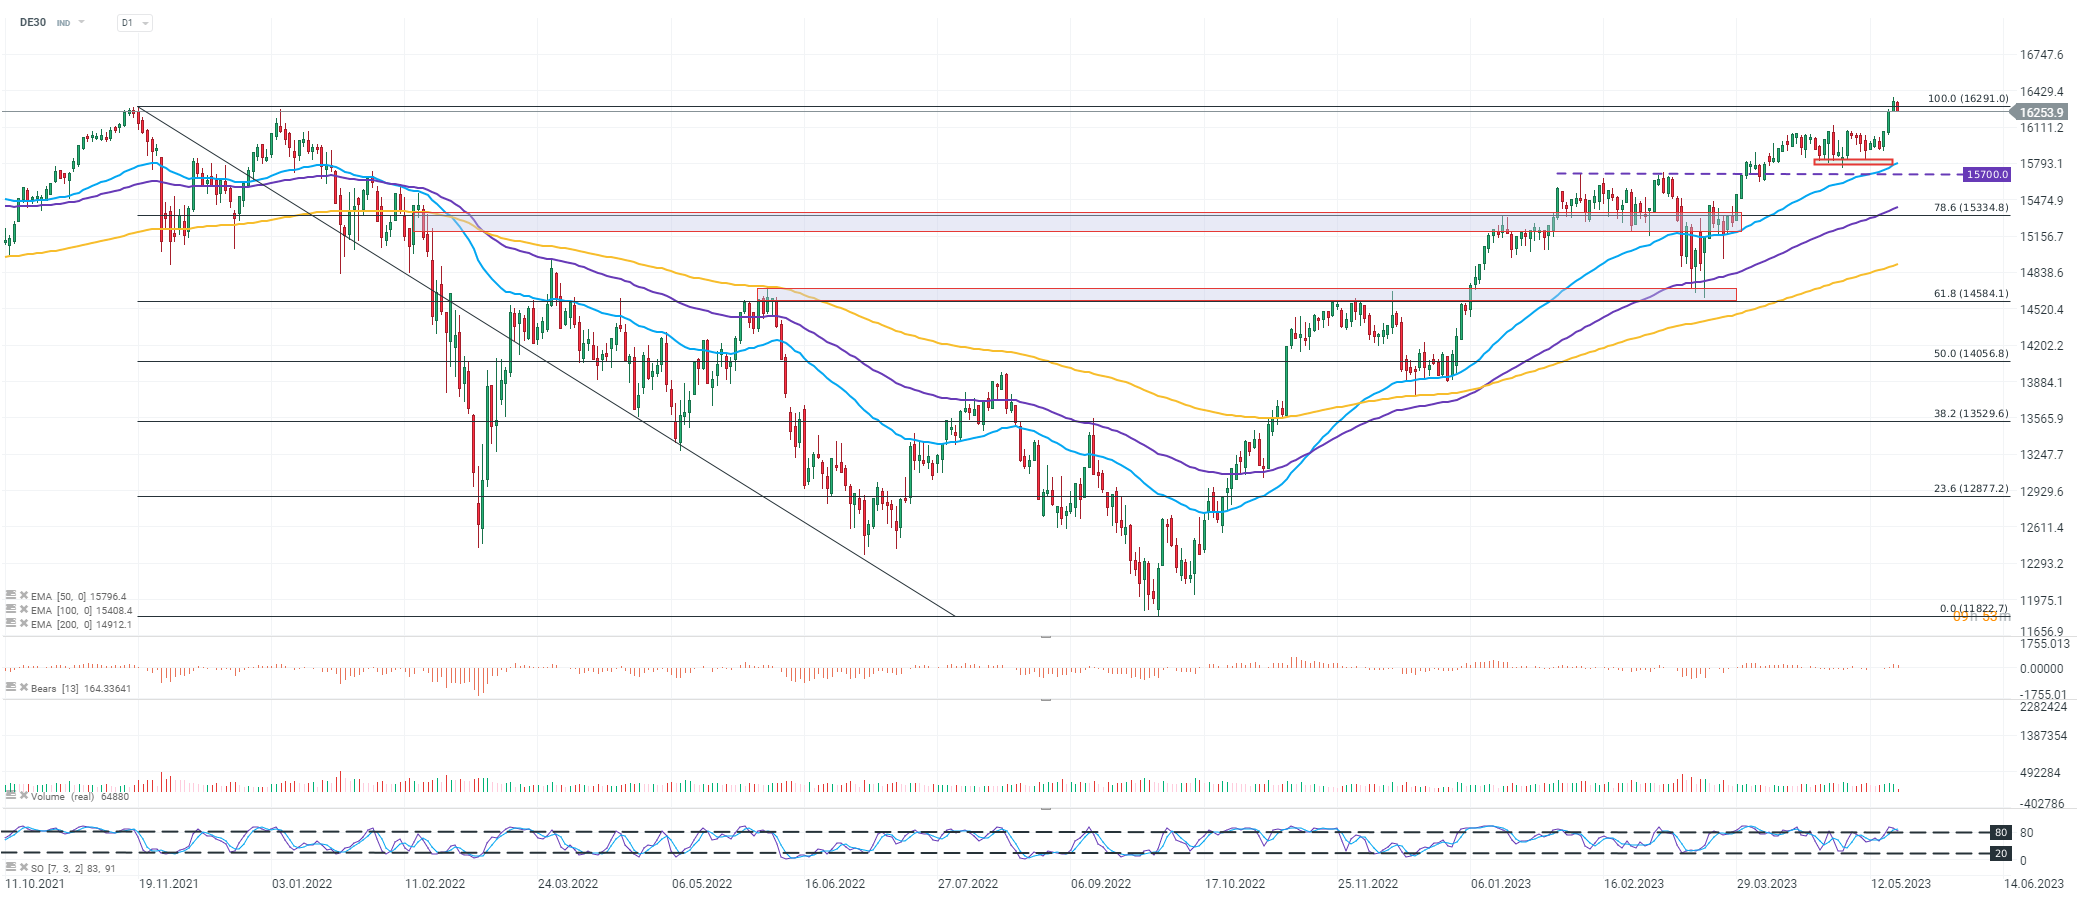
Task: Click the current price tag 16253.9
Action: click(2040, 113)
